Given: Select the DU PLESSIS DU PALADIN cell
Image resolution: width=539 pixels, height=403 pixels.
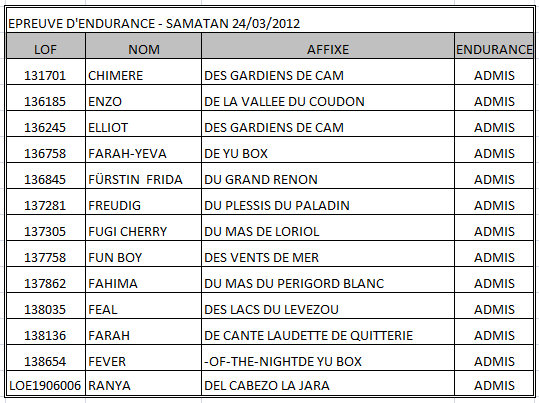Looking at the screenshot, I should 328,202.
